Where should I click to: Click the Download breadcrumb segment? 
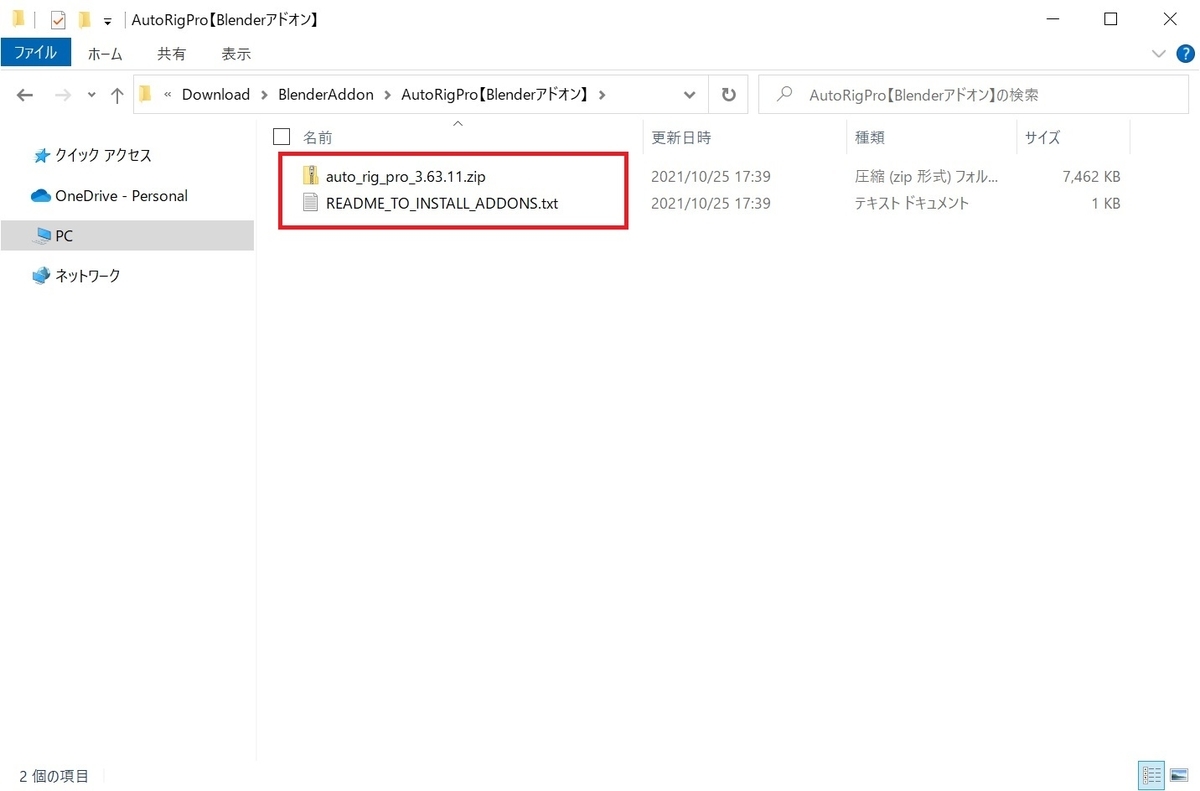[216, 95]
